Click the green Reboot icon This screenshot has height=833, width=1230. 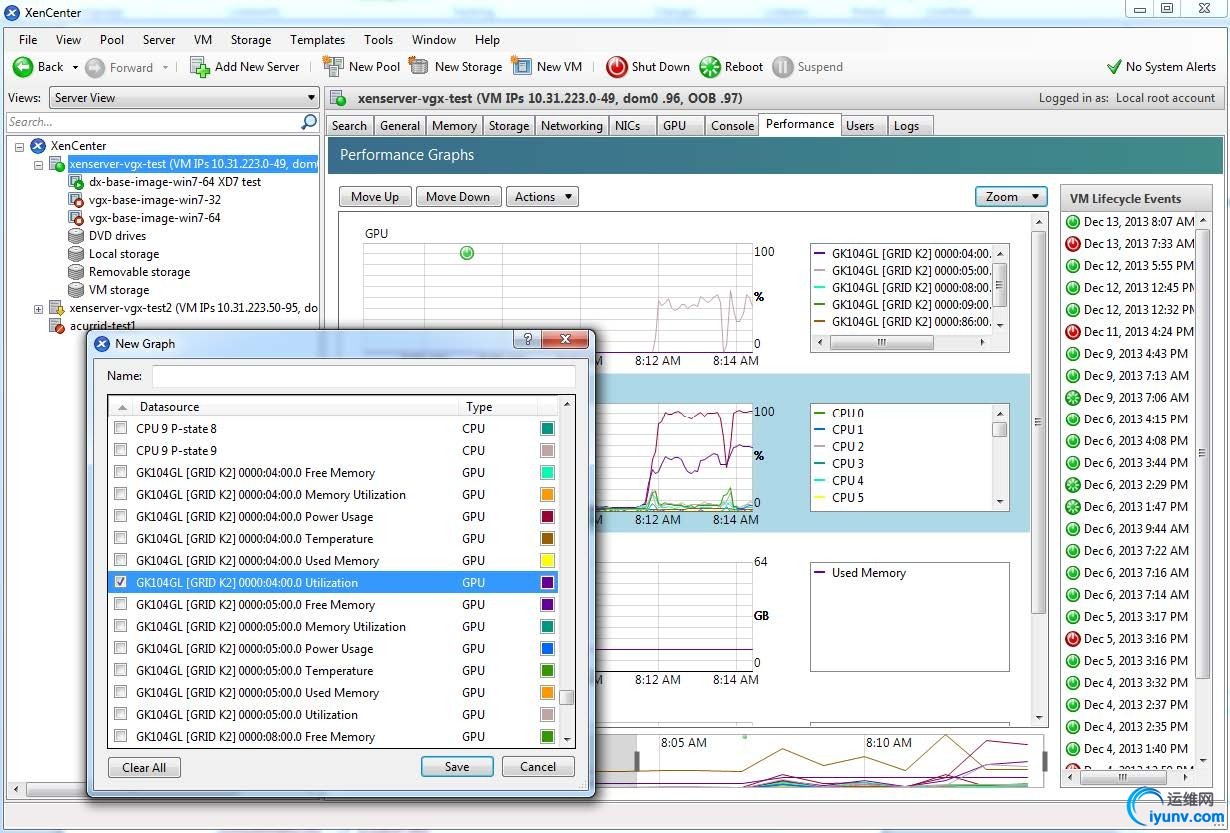(709, 67)
